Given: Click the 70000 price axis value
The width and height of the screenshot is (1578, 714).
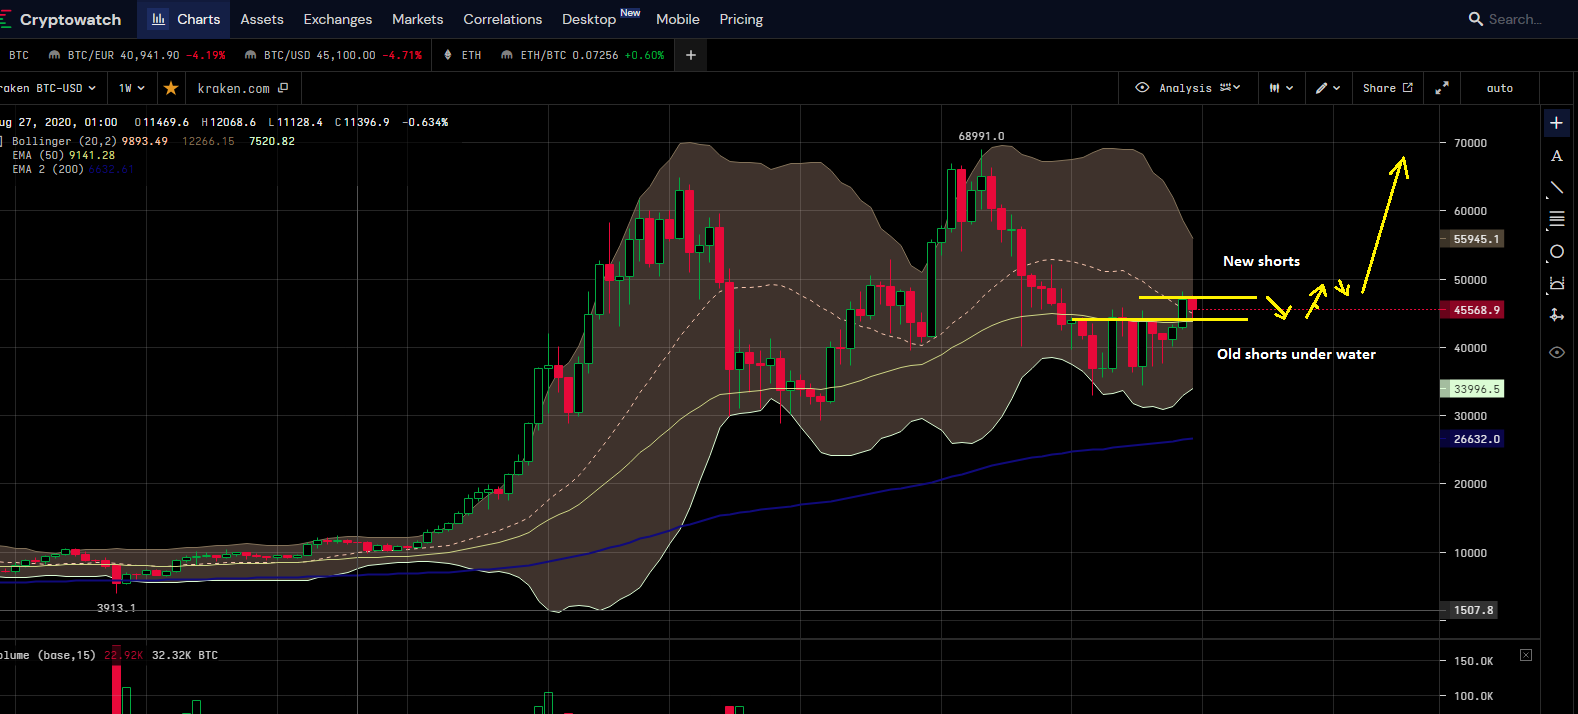Looking at the screenshot, I should pyautogui.click(x=1470, y=143).
